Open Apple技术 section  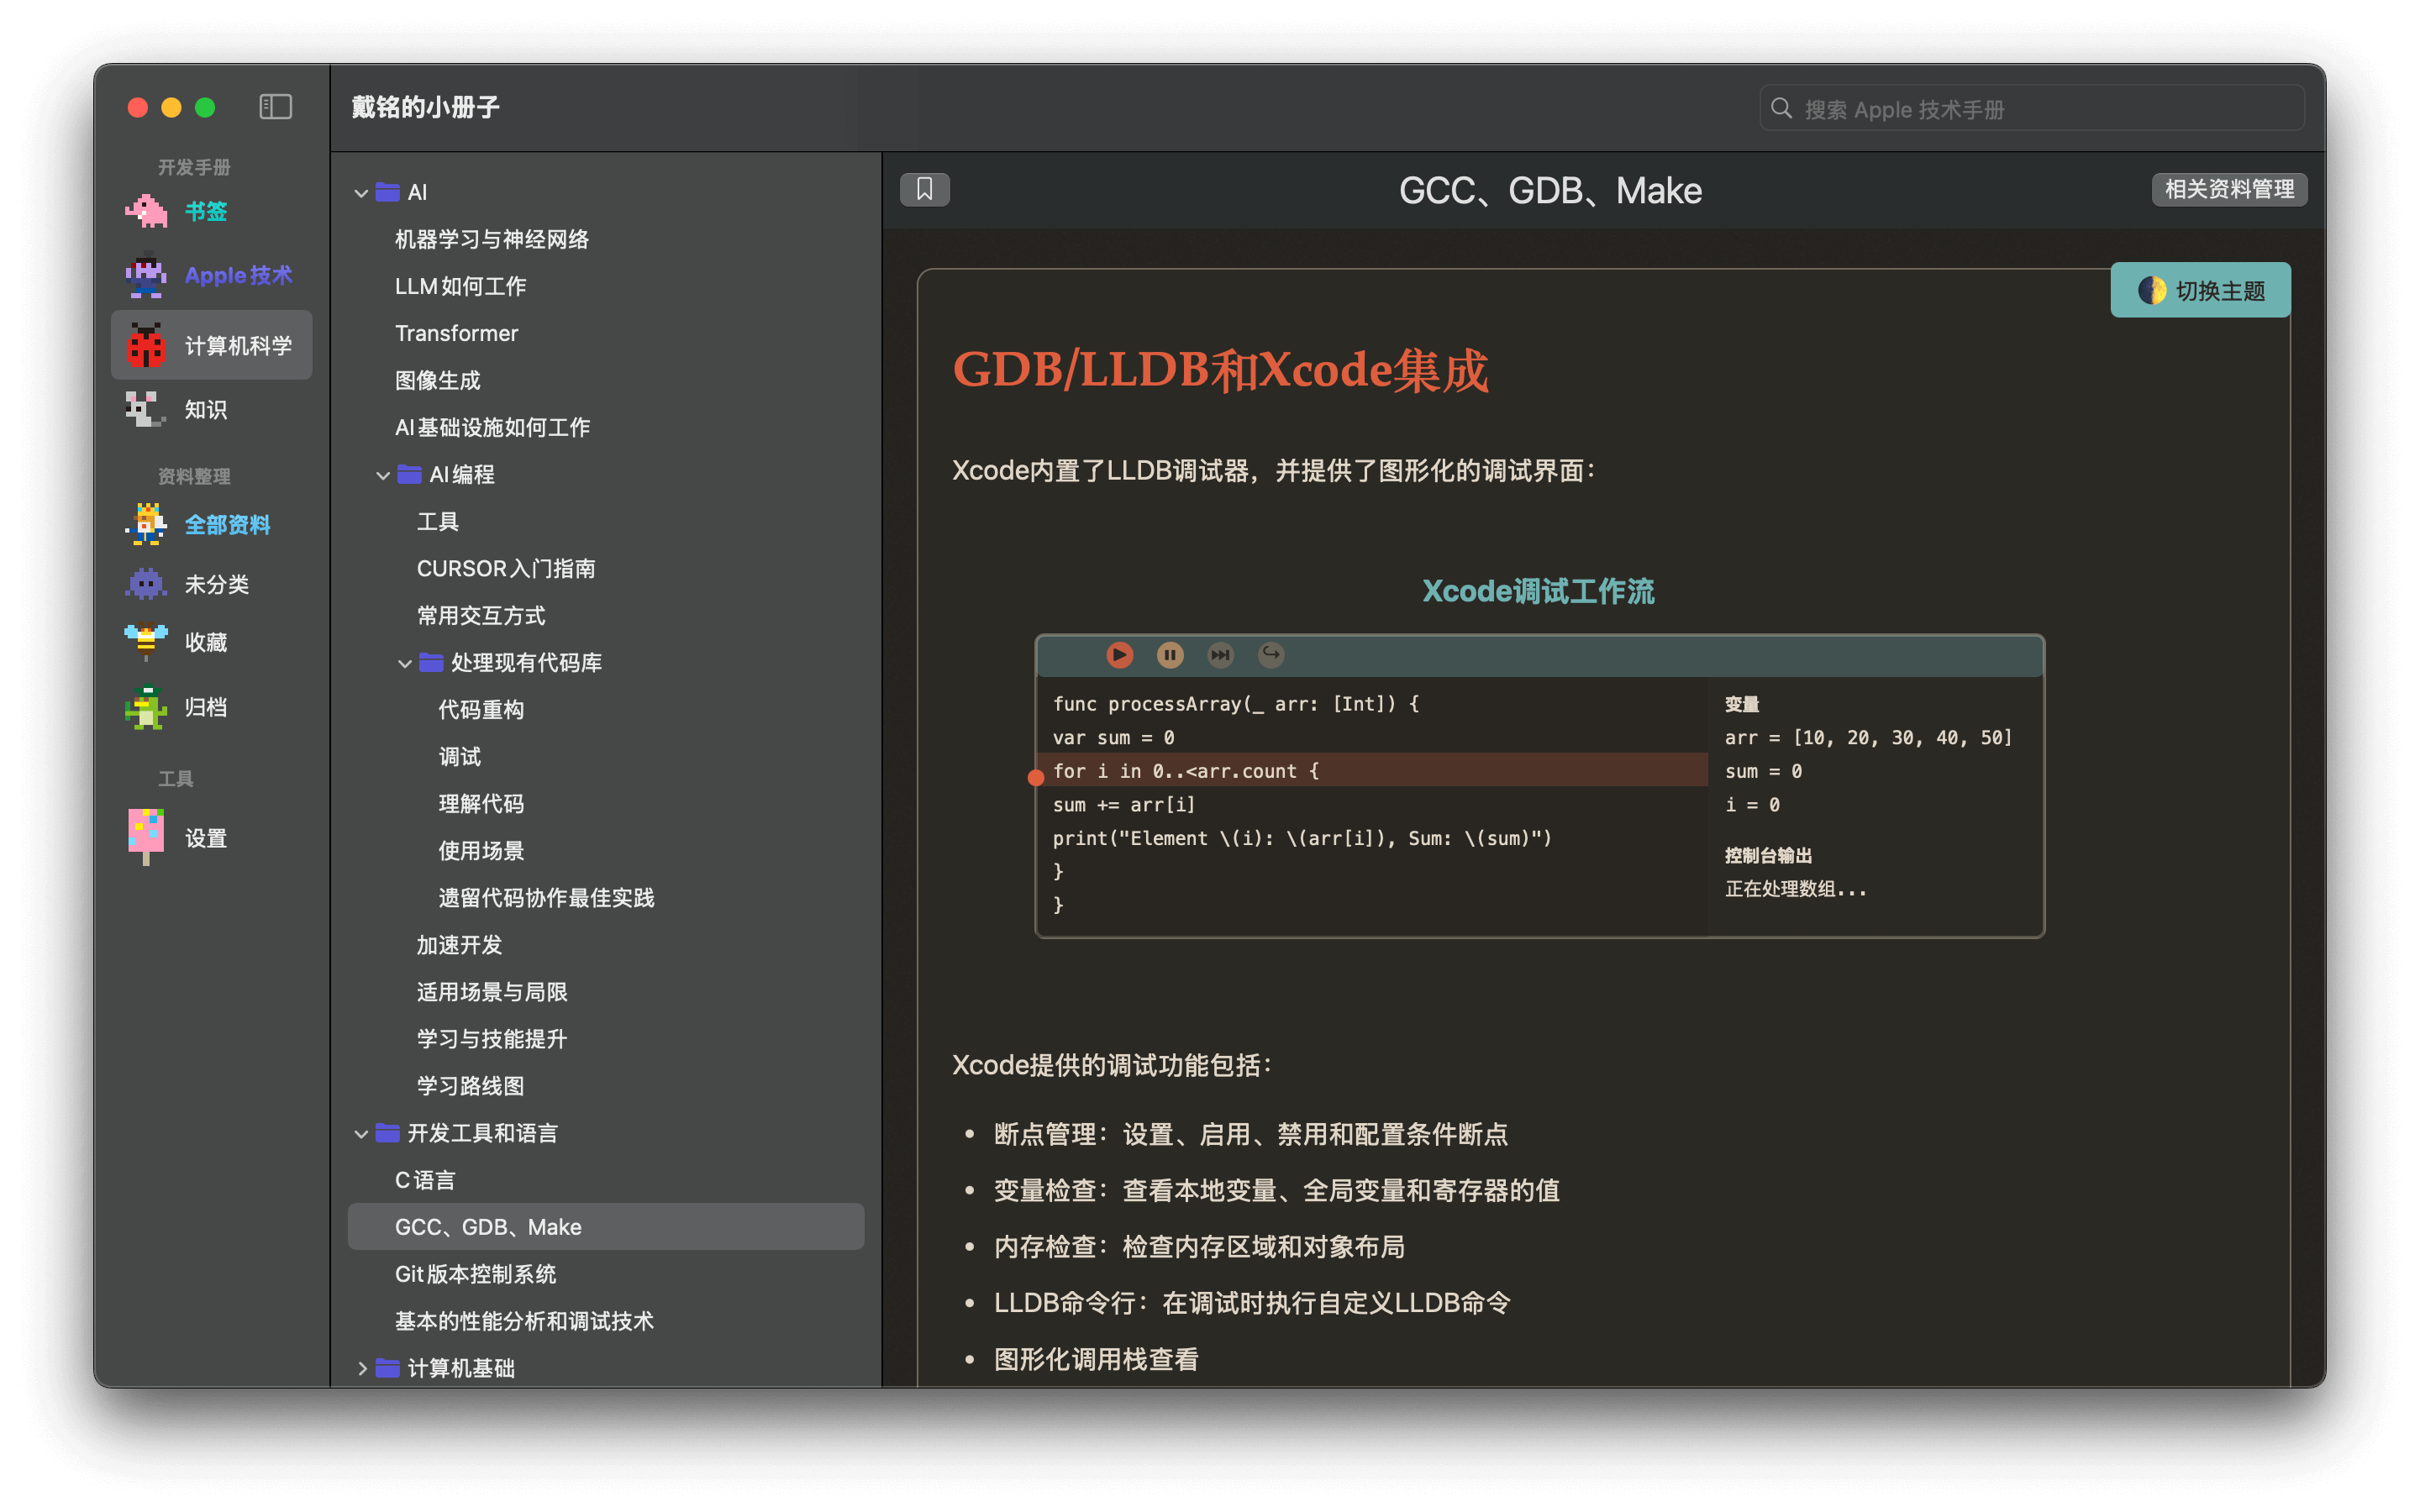211,275
